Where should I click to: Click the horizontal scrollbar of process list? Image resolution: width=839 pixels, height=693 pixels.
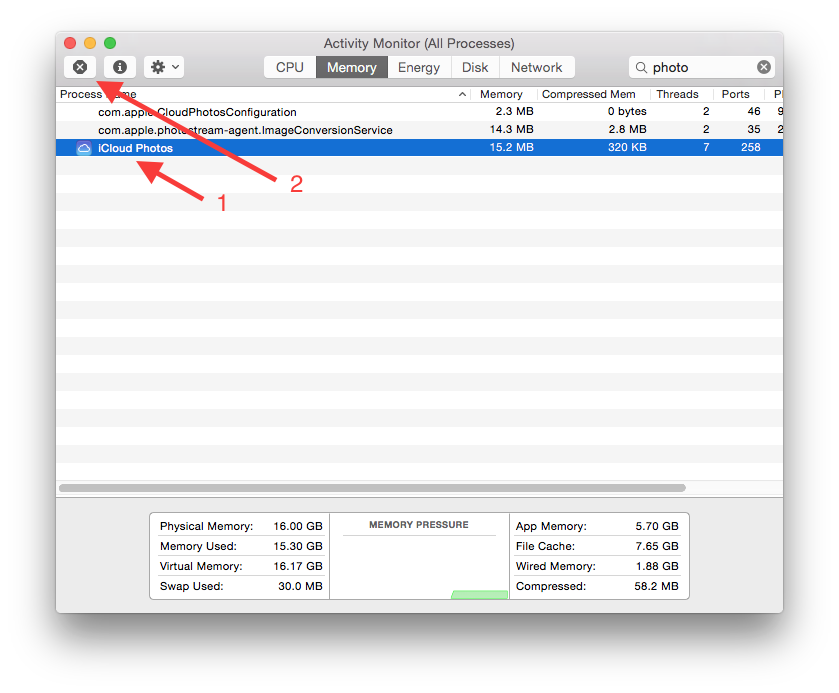pos(372,488)
